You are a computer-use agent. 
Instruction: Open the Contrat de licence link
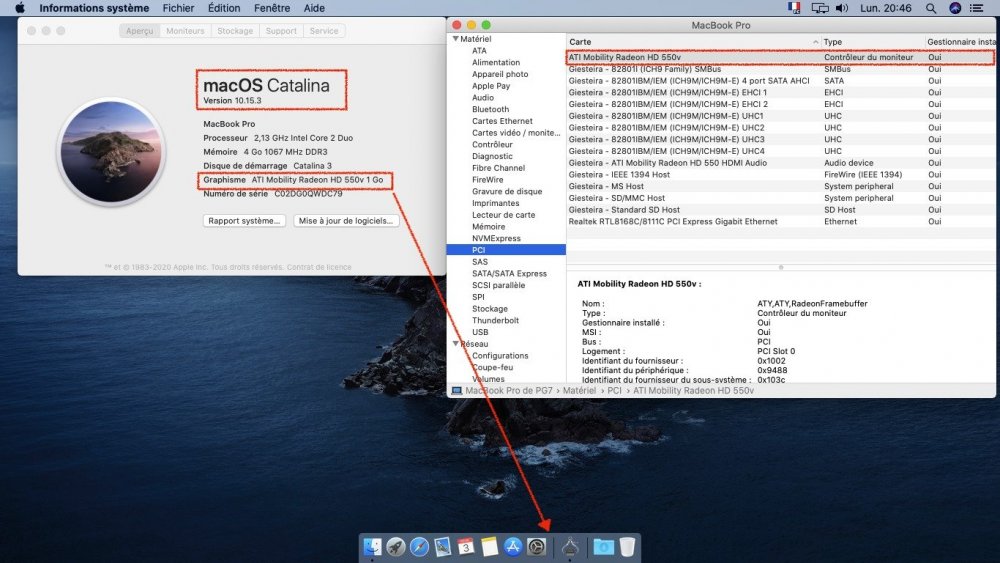[x=319, y=267]
